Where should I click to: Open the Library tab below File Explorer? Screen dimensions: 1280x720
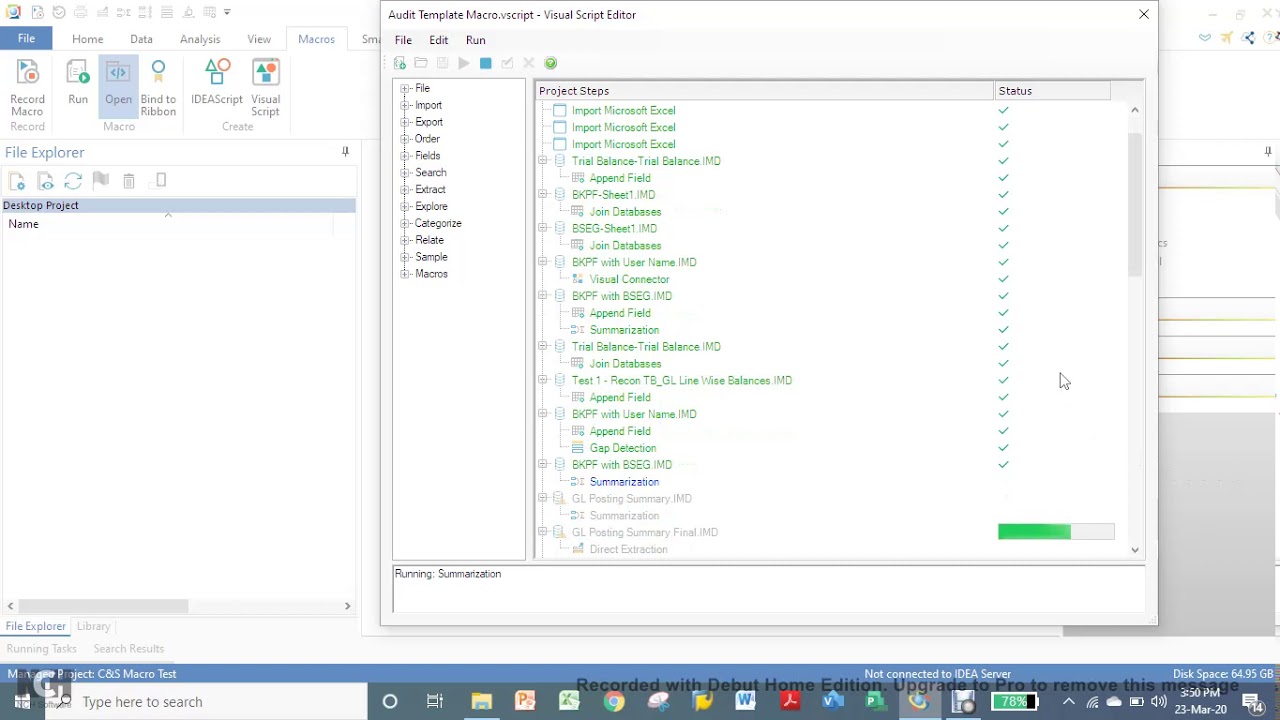(93, 626)
